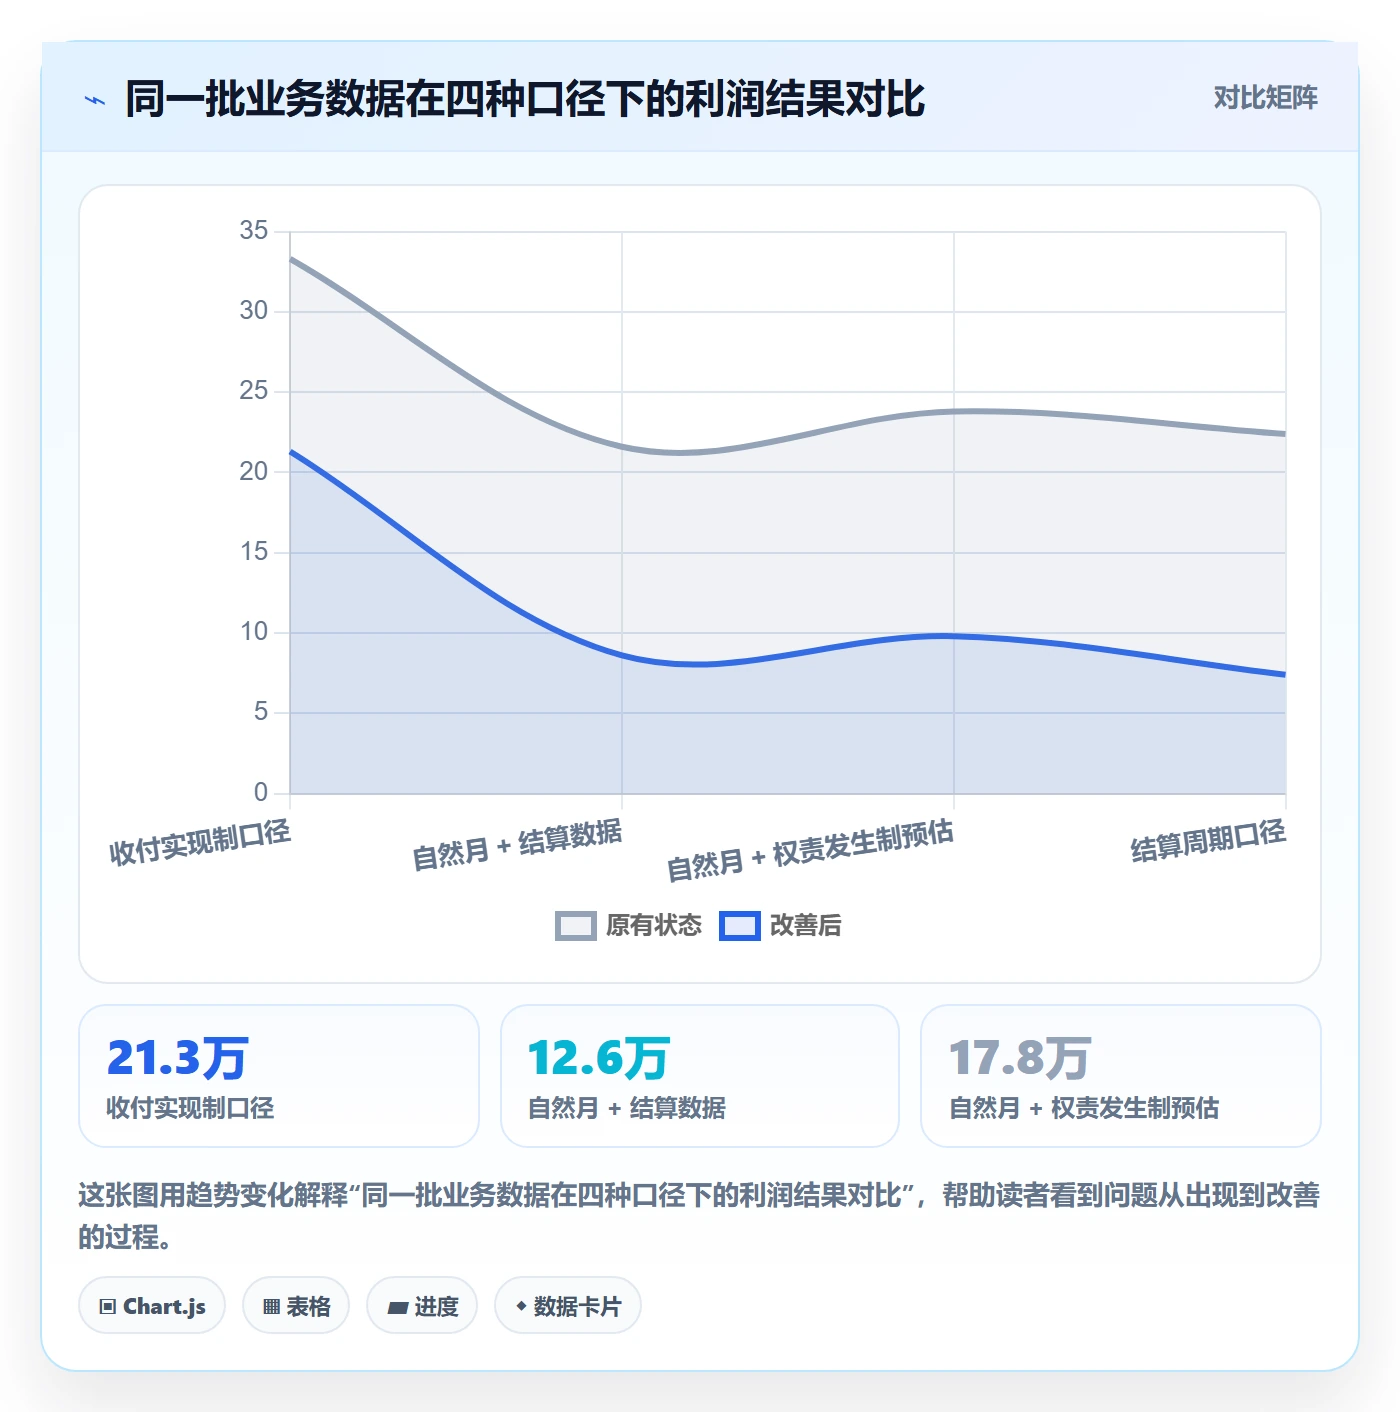
Task: Click the description paragraph starting 这张图用趋势变化解释
Action: [x=699, y=1216]
